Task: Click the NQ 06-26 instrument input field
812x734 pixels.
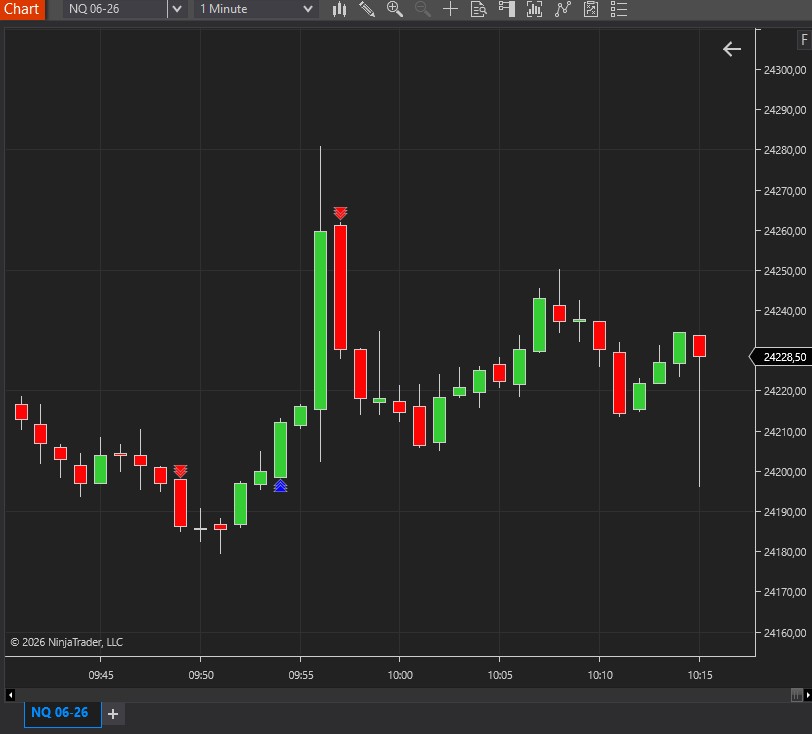Action: [113, 9]
